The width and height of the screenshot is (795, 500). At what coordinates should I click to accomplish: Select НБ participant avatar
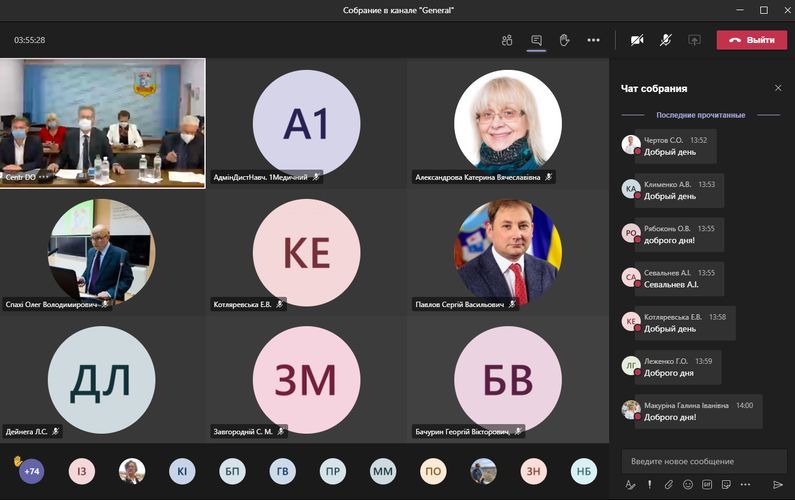coord(584,471)
